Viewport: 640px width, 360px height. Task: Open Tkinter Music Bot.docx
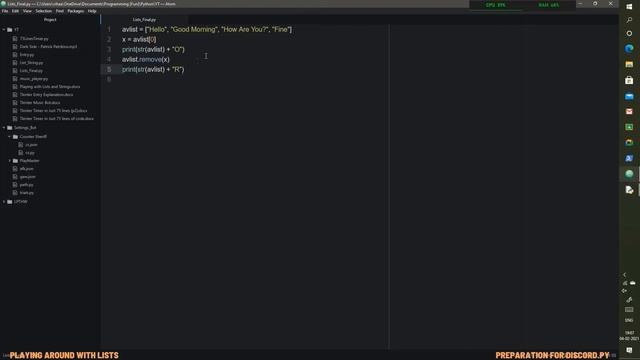click(x=40, y=103)
